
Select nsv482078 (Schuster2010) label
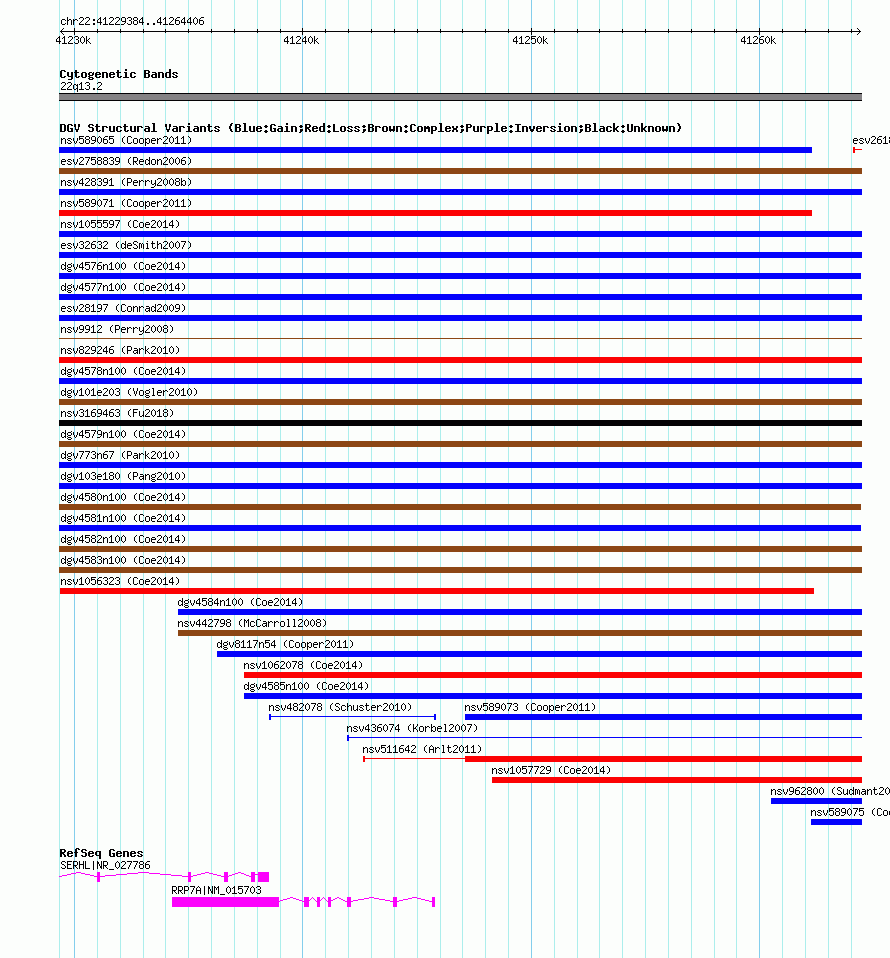(x=340, y=707)
